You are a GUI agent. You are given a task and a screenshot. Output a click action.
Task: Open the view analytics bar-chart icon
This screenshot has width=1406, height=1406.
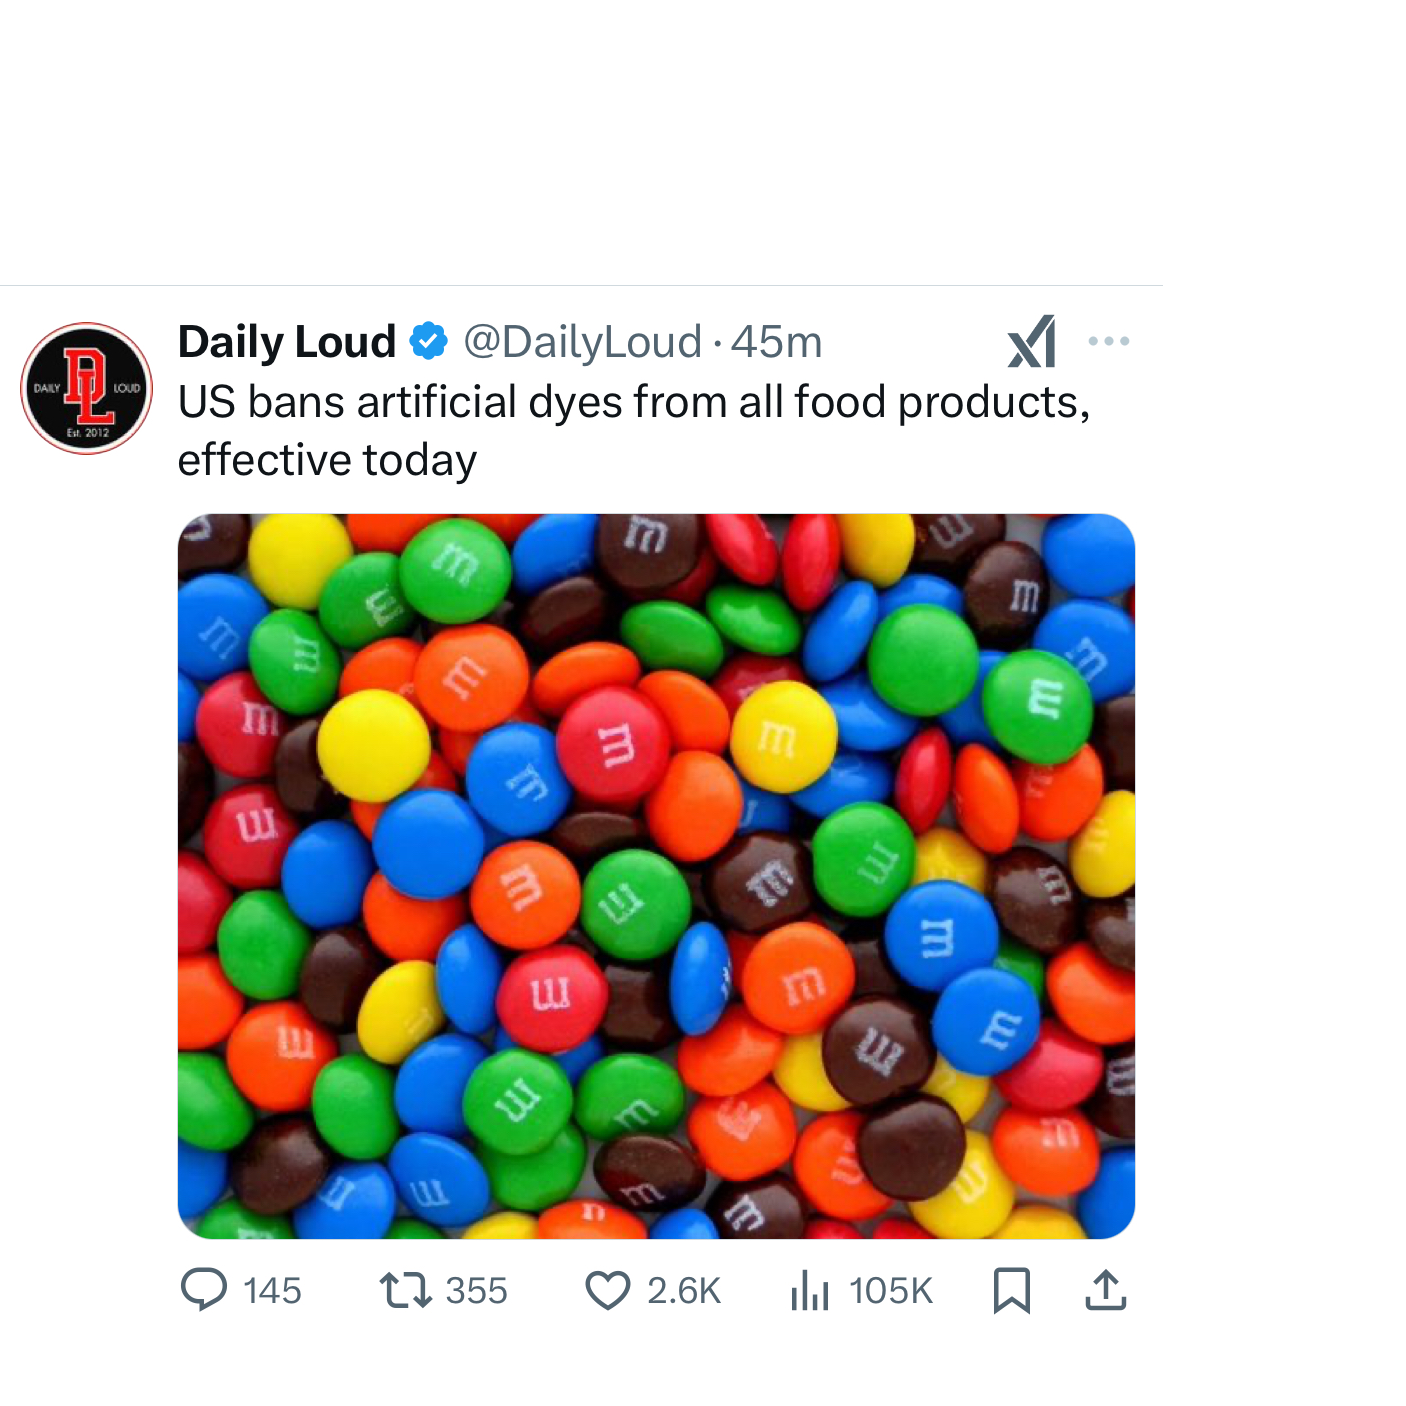click(810, 1290)
